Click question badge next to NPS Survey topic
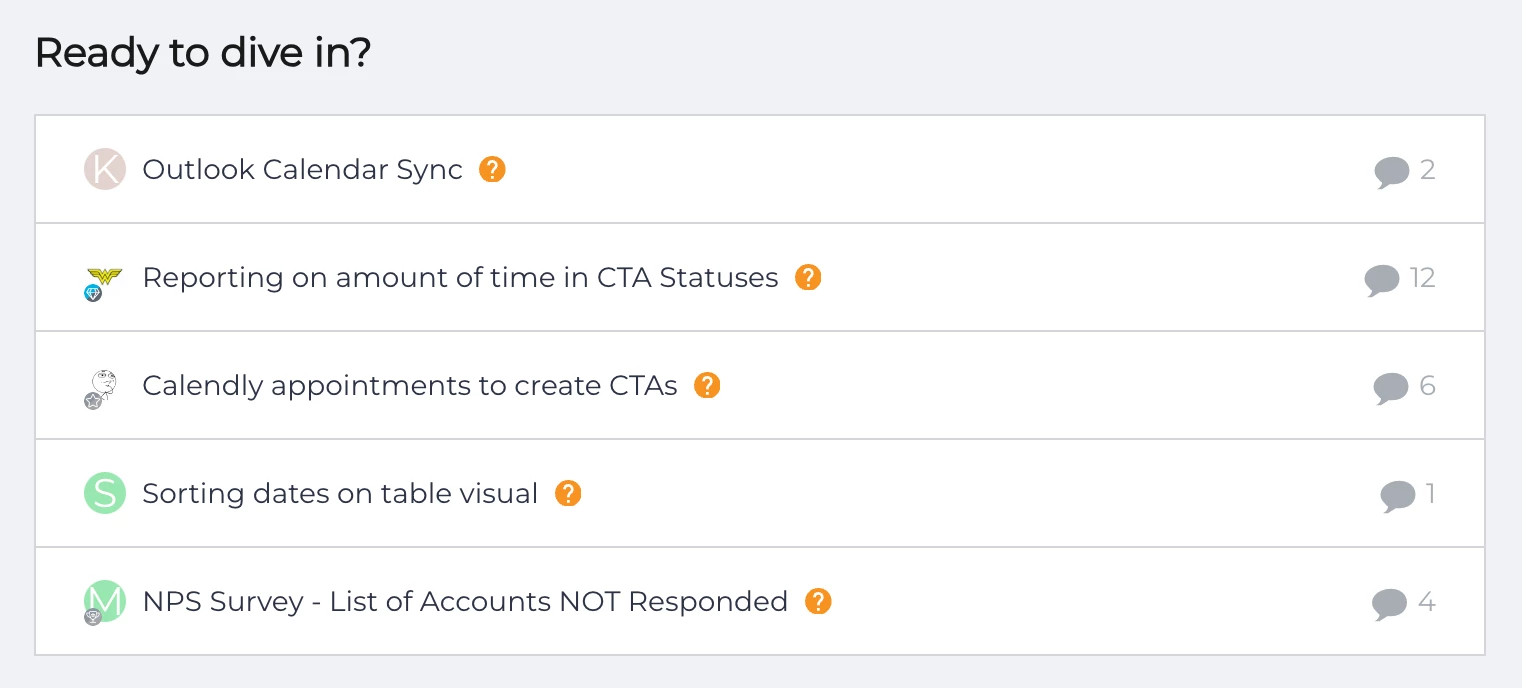This screenshot has width=1522, height=688. 818,602
